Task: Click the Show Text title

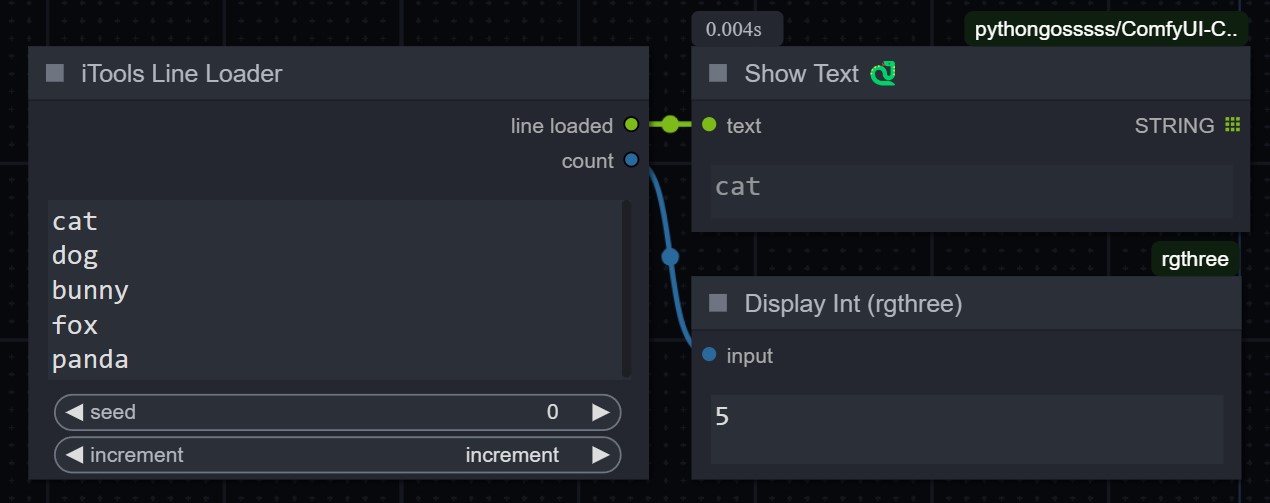Action: pos(802,73)
